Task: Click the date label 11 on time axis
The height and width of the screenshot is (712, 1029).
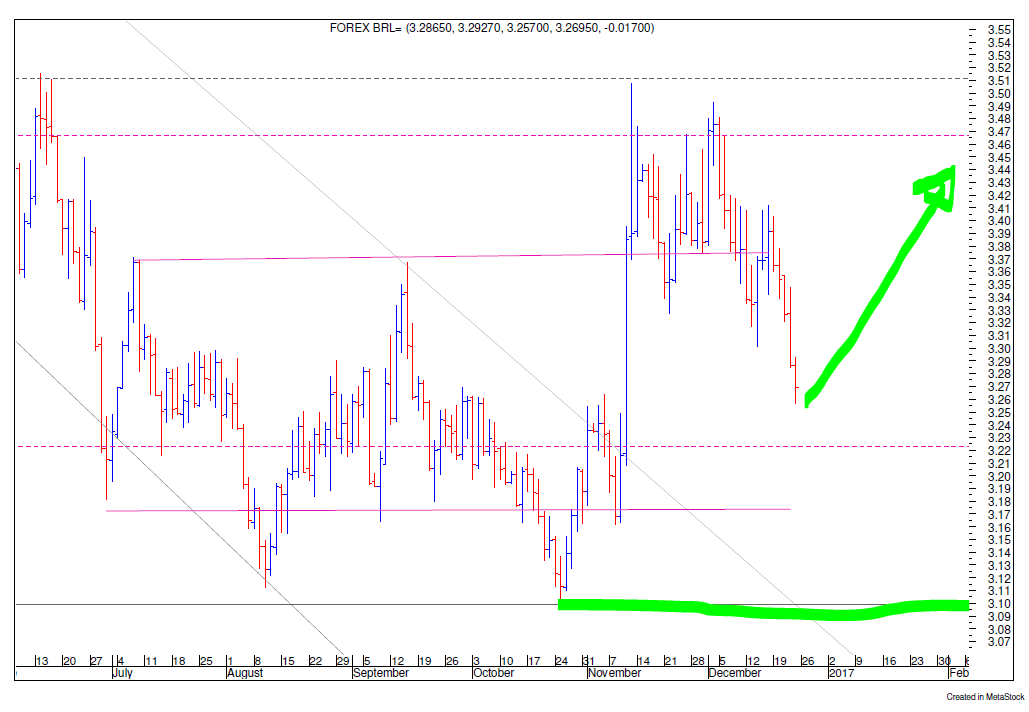Action: 151,661
